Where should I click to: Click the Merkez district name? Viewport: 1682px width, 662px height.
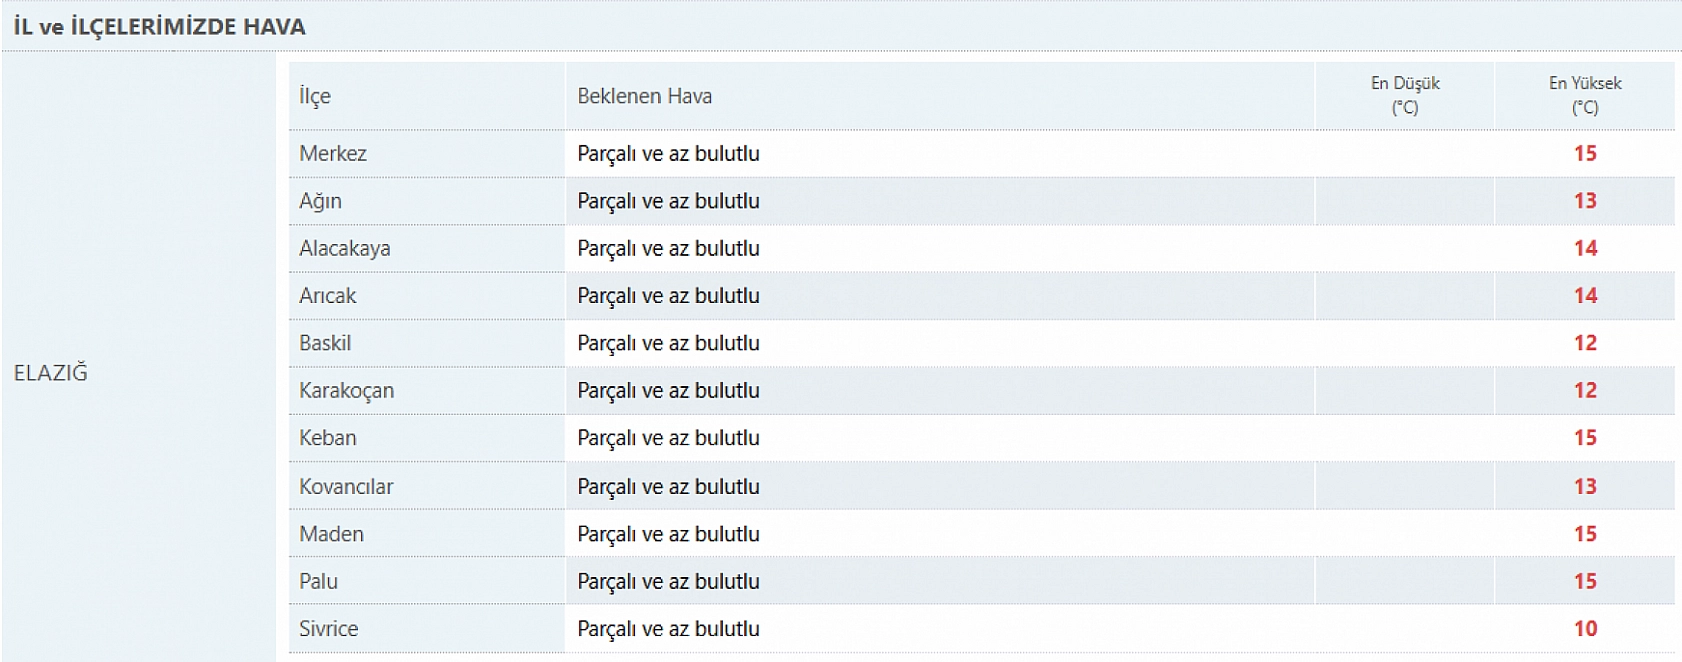pos(333,154)
